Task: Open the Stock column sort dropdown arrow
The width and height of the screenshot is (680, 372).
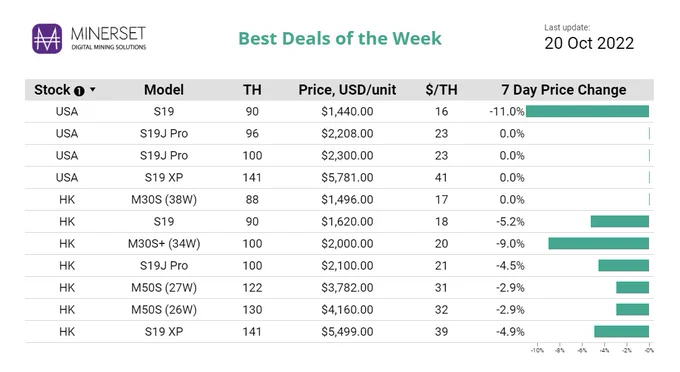Action: (x=92, y=90)
